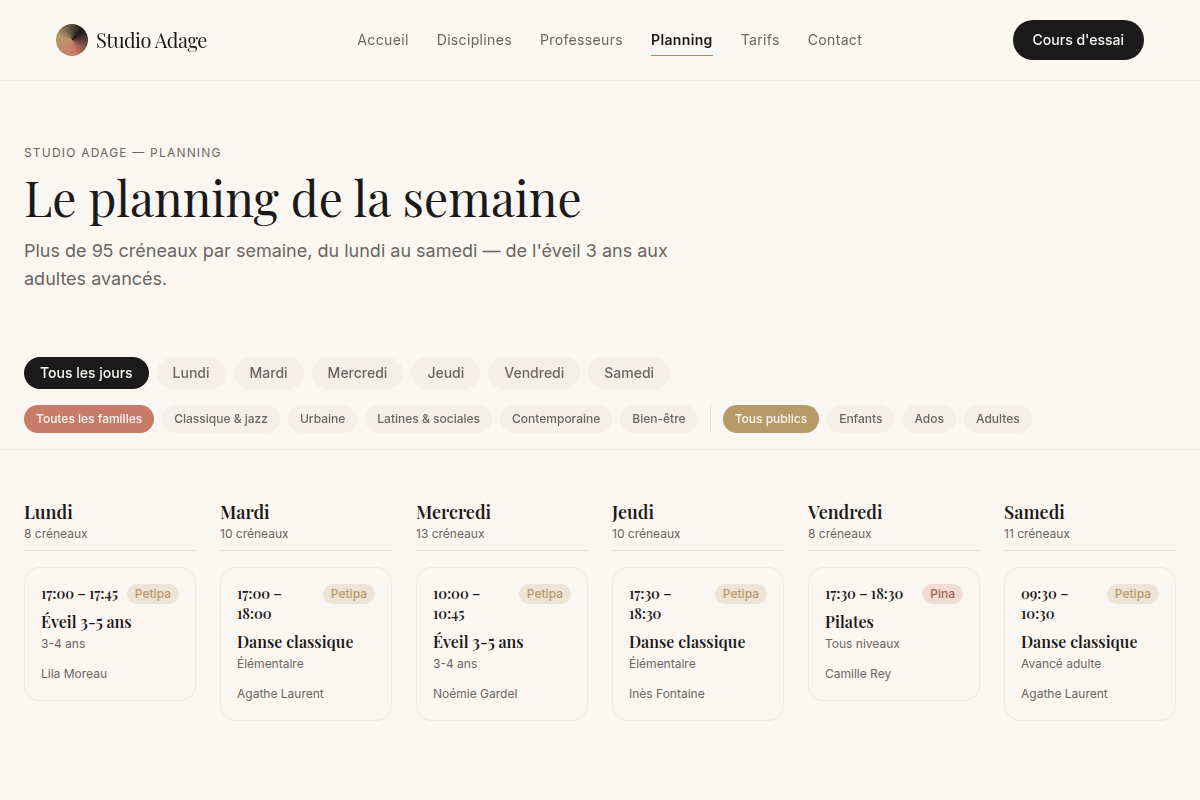The width and height of the screenshot is (1200, 800).
Task: Click the Mercredi column heading
Action: tap(453, 512)
